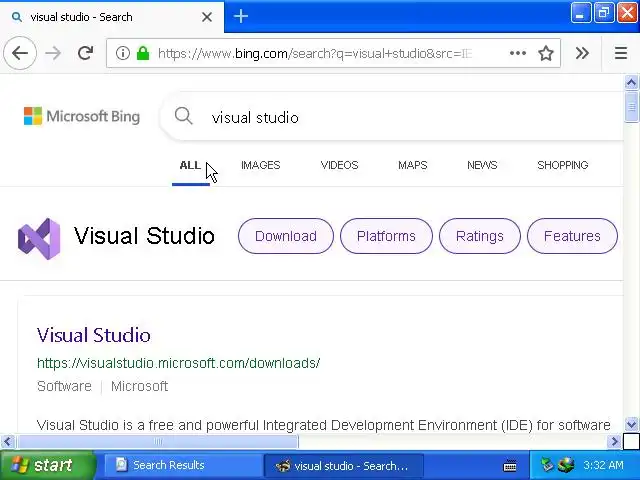
Task: Show site information via the info icon
Action: click(122, 53)
